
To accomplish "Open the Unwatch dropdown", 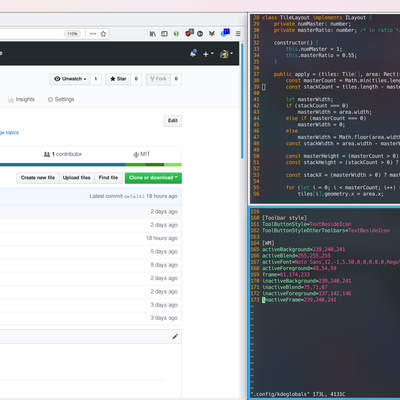I will tap(70, 79).
